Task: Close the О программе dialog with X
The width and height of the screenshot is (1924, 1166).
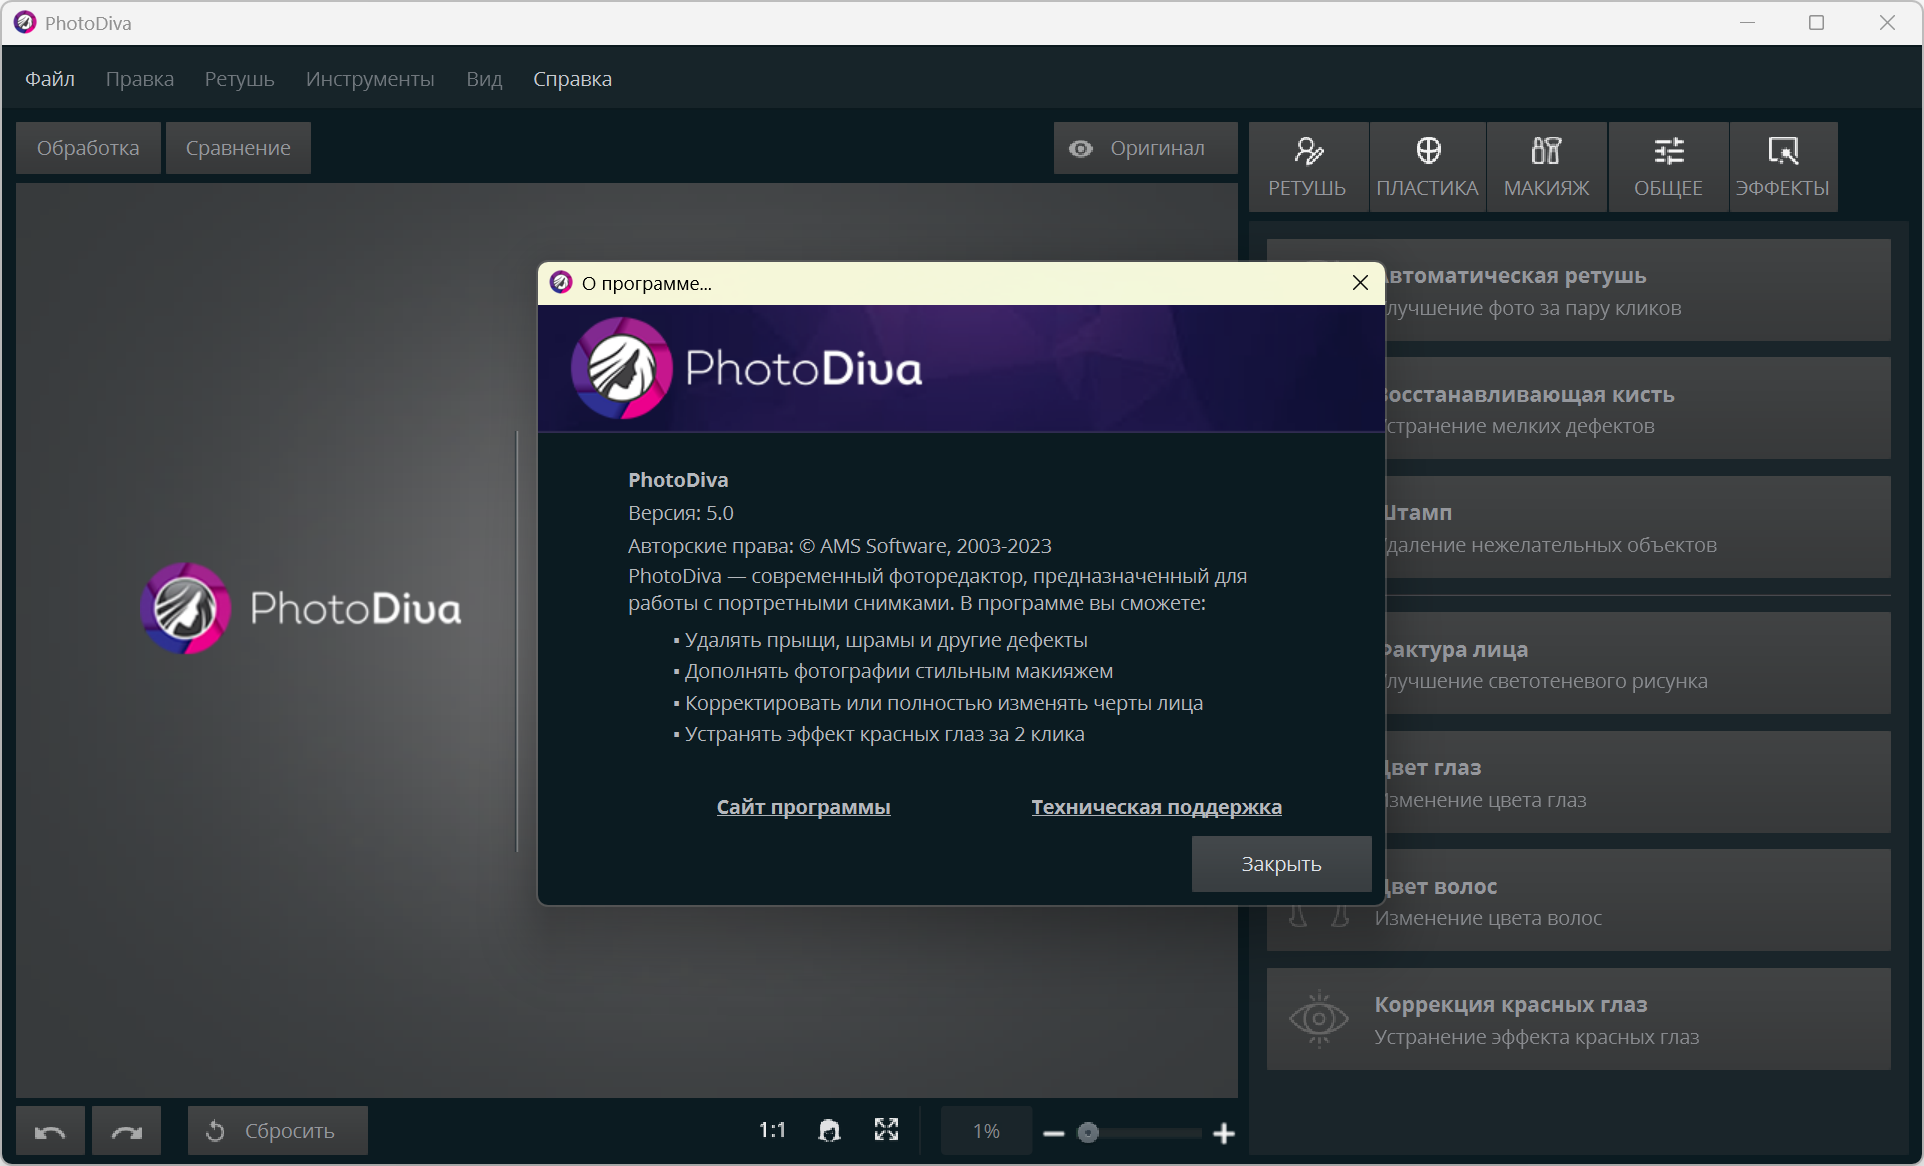Action: pos(1360,283)
